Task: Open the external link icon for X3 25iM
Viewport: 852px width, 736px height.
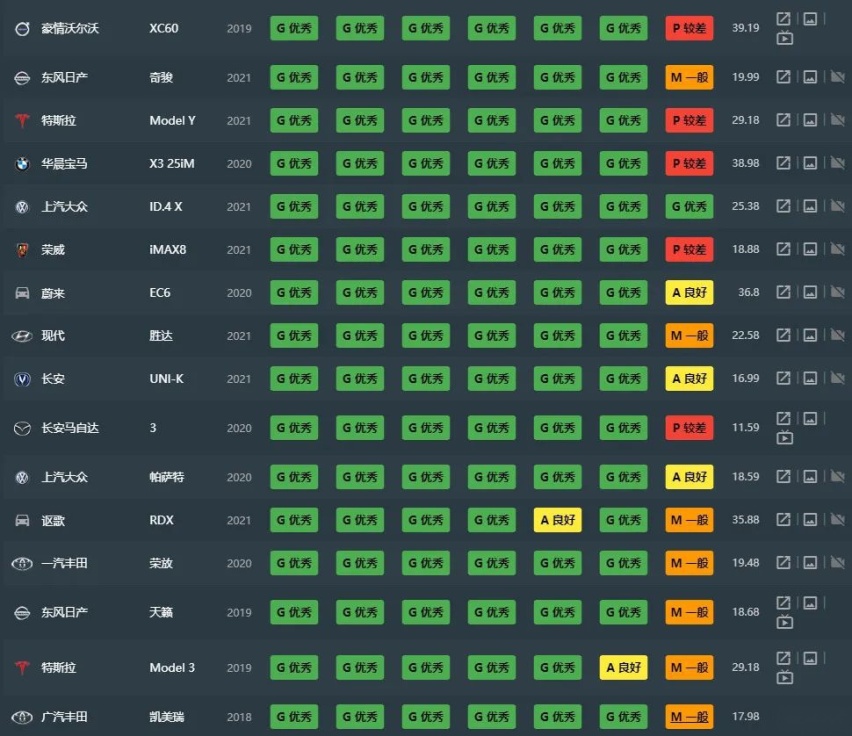Action: pyautogui.click(x=783, y=162)
